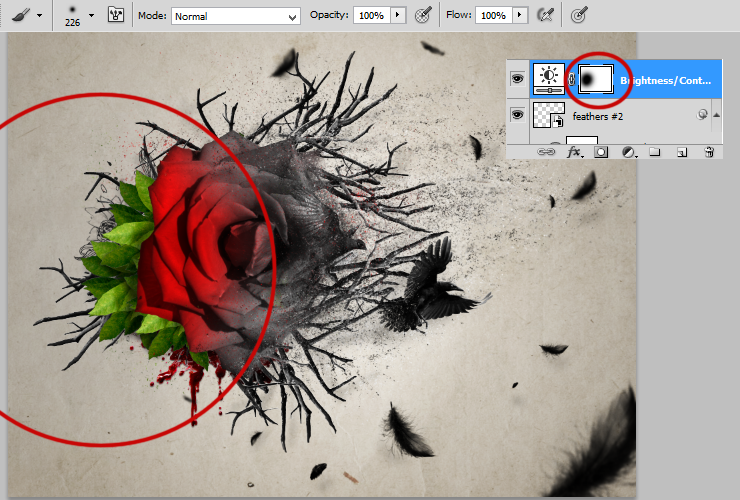Toggle pressure for size icon

(x=579, y=16)
